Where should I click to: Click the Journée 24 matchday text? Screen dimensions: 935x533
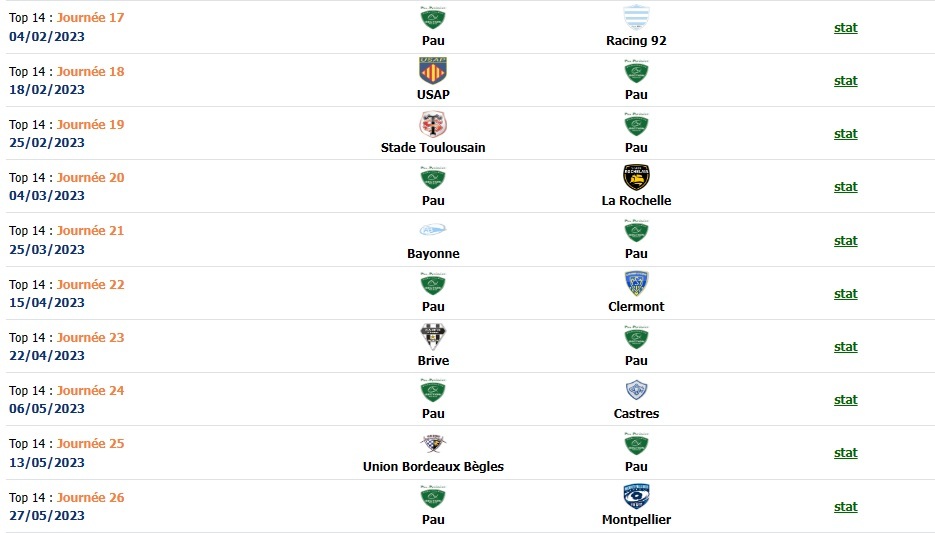pos(90,391)
